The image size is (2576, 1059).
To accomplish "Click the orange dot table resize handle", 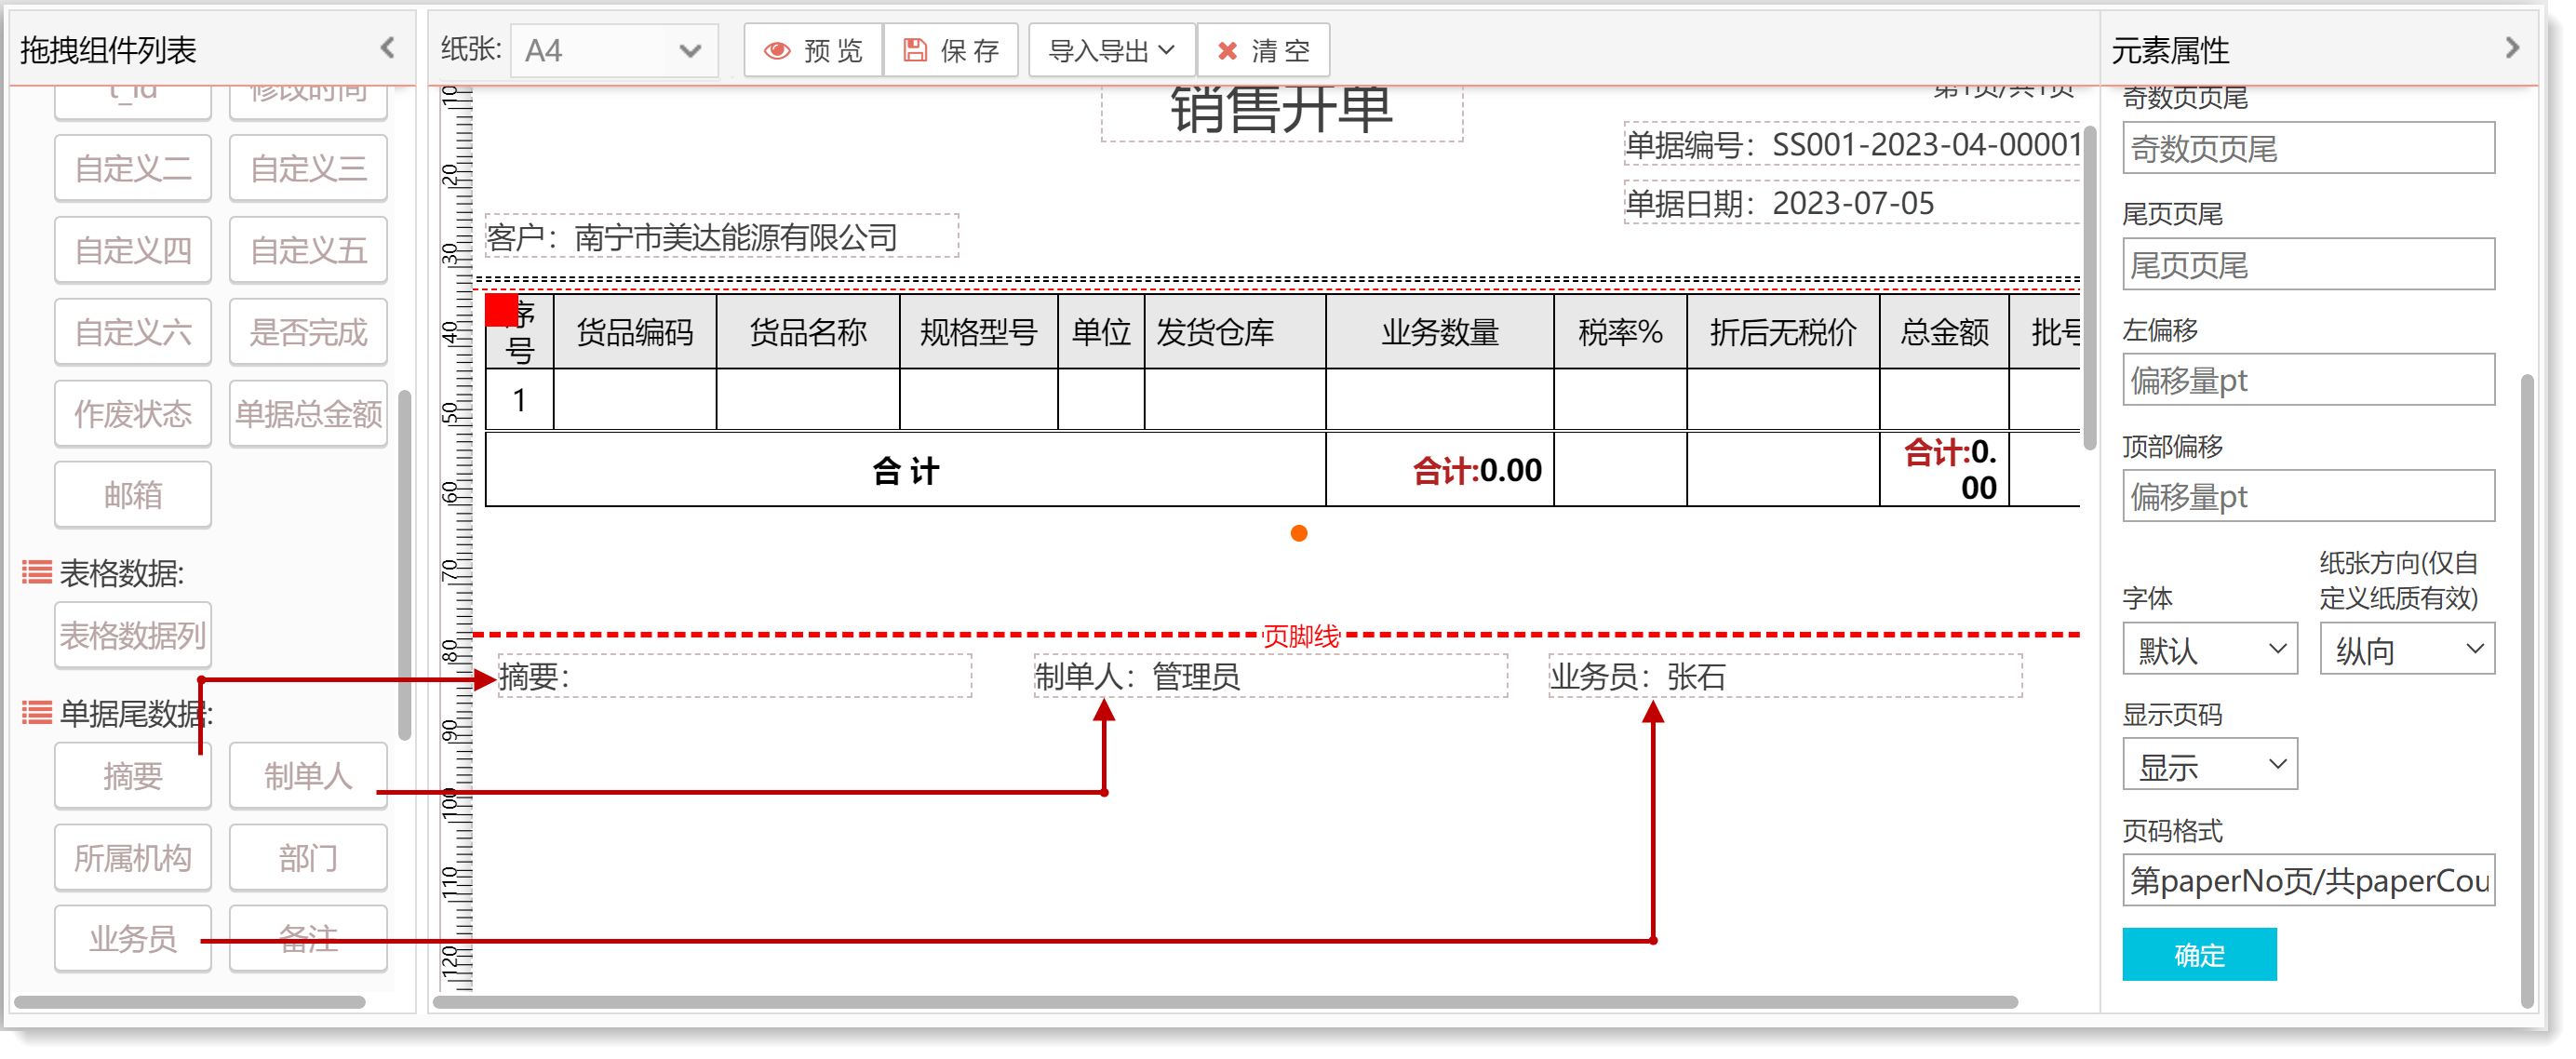I will click(x=1298, y=533).
